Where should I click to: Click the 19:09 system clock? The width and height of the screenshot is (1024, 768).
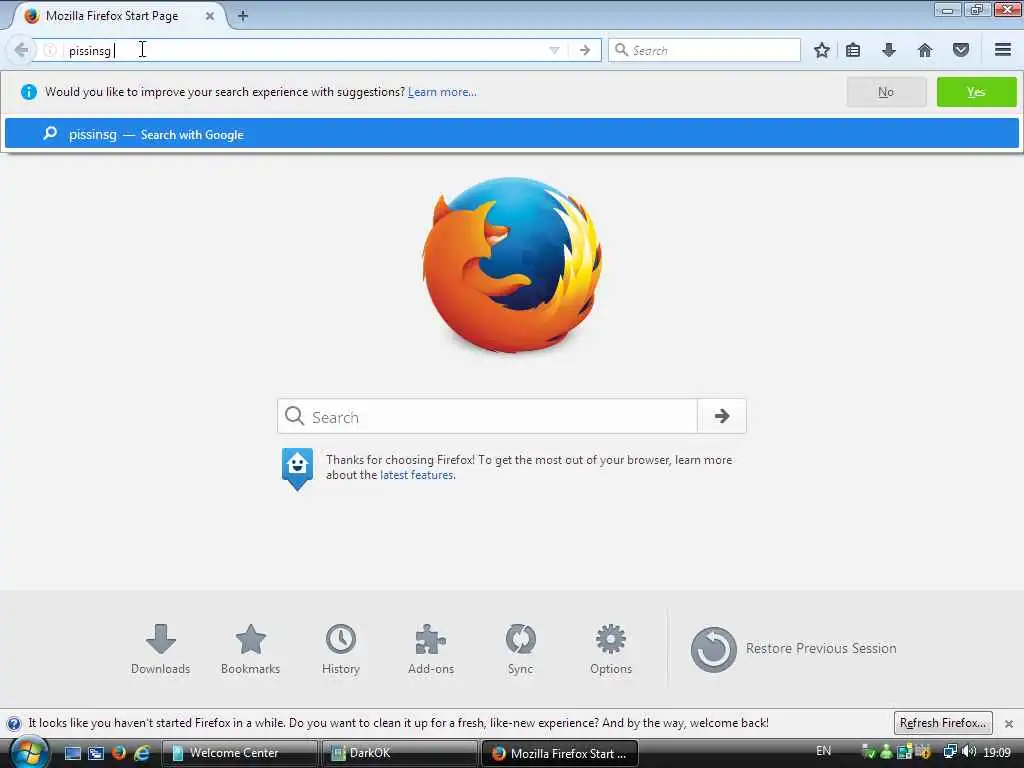(x=997, y=752)
